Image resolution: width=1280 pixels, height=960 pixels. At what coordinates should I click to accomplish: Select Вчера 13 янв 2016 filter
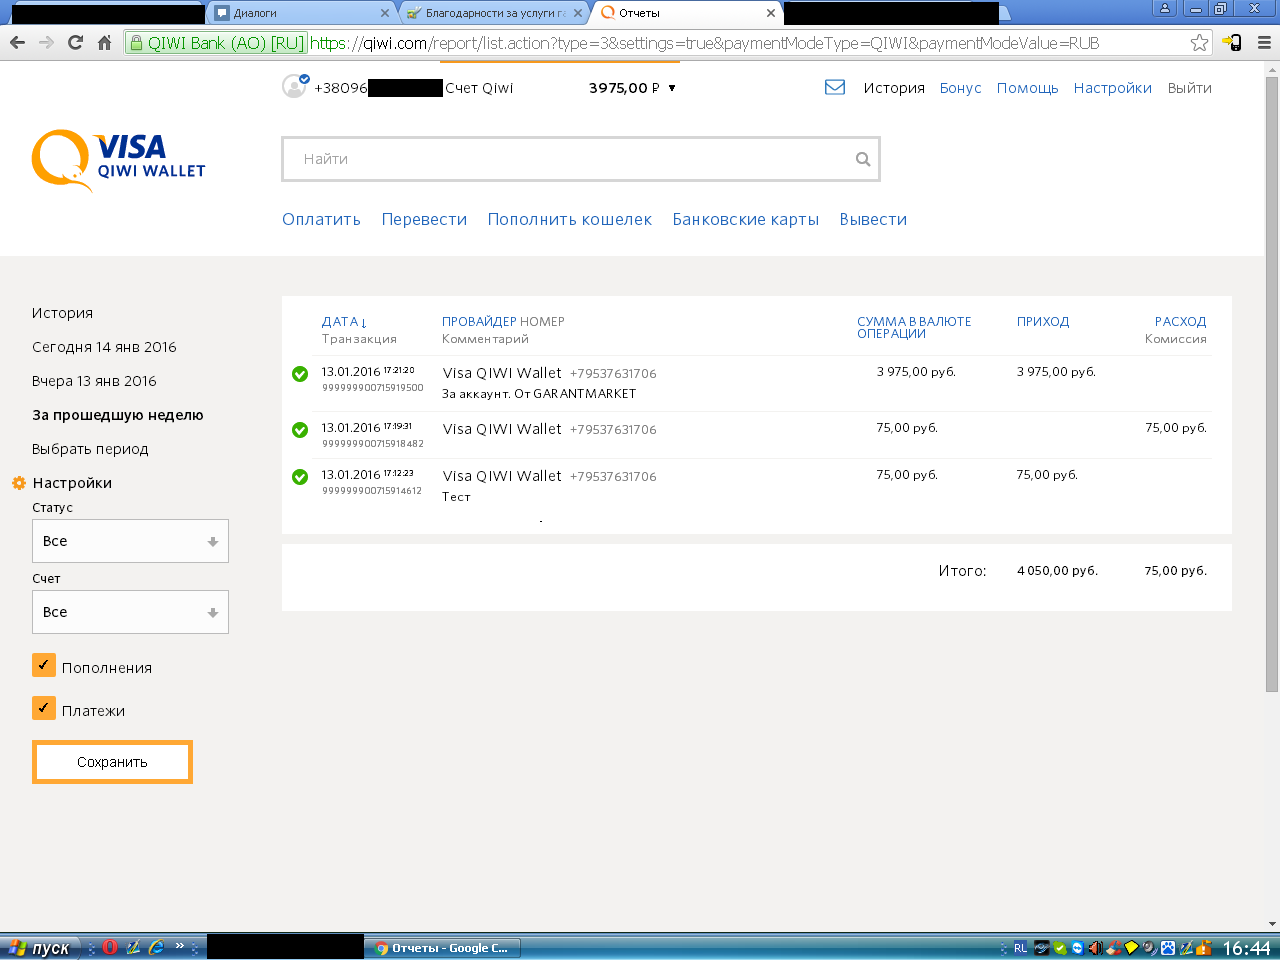pos(94,381)
